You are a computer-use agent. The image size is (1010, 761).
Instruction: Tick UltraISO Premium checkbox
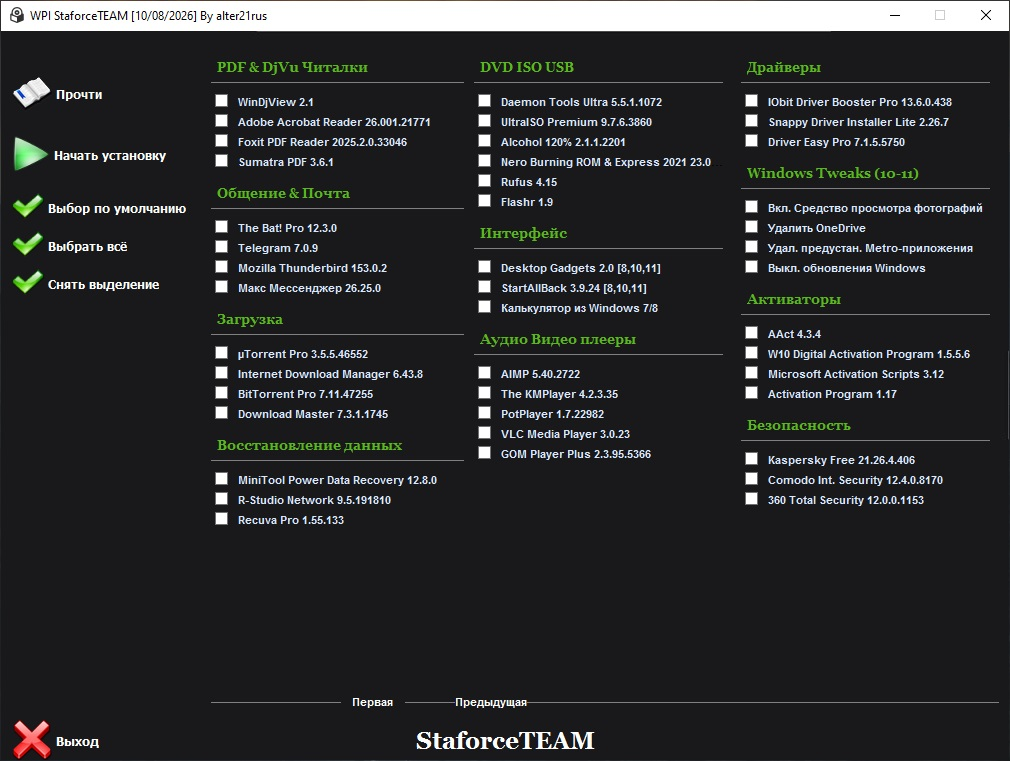pos(484,120)
